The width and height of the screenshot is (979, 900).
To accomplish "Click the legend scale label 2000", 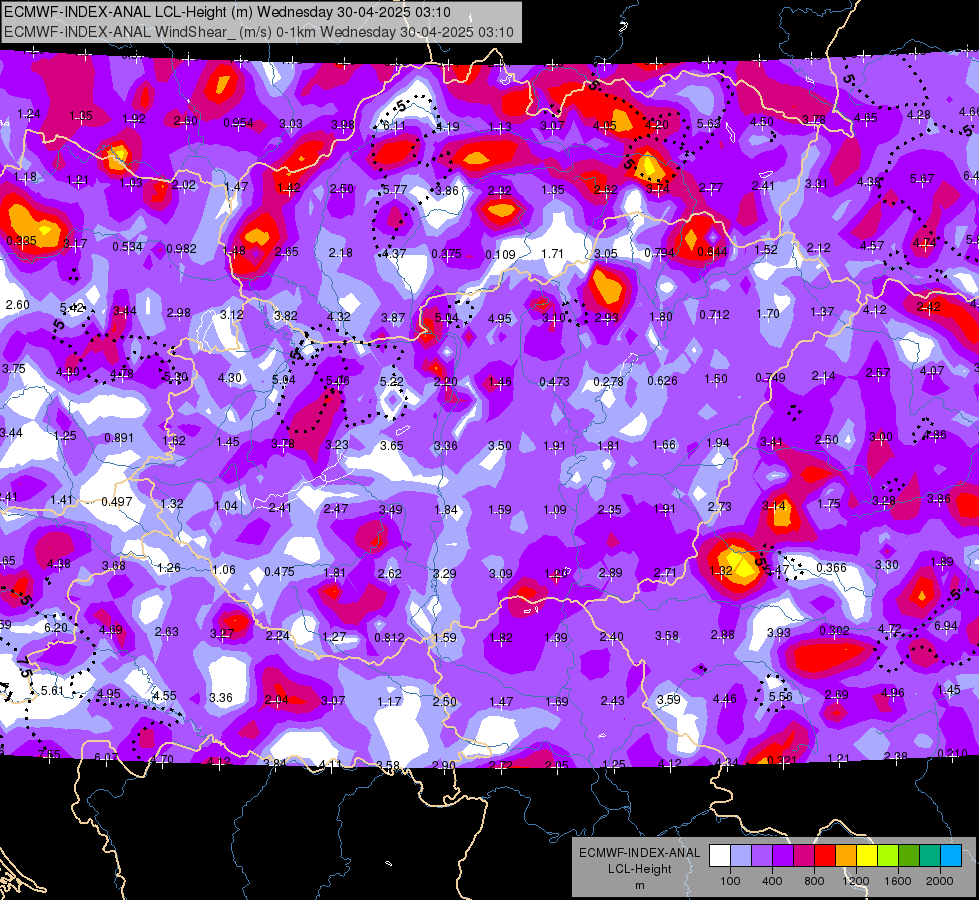I will pos(940,881).
